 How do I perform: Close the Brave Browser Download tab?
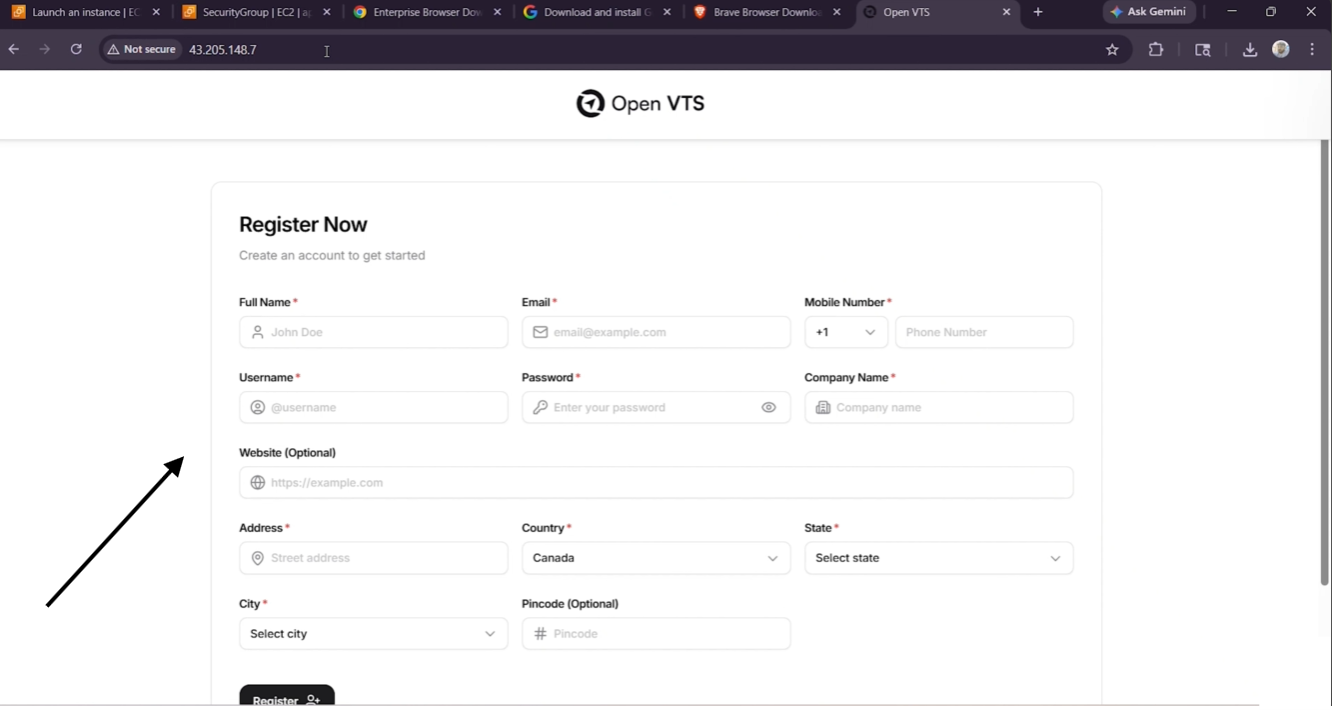(837, 12)
